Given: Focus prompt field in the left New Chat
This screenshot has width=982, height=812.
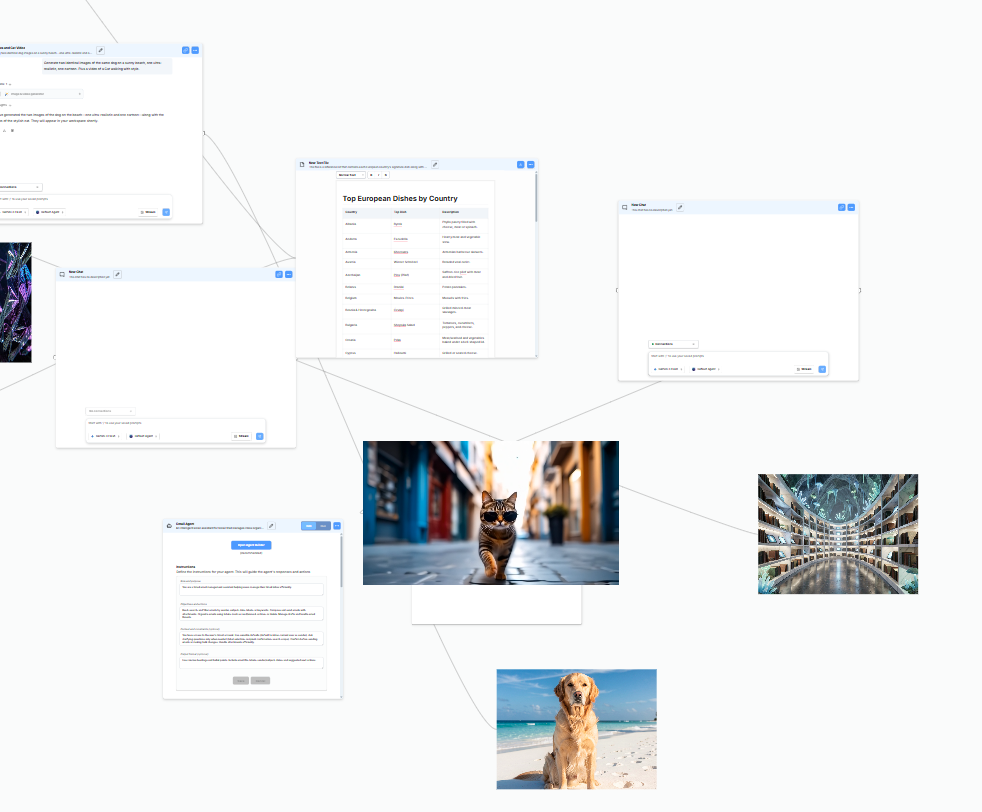Looking at the screenshot, I should (175, 423).
